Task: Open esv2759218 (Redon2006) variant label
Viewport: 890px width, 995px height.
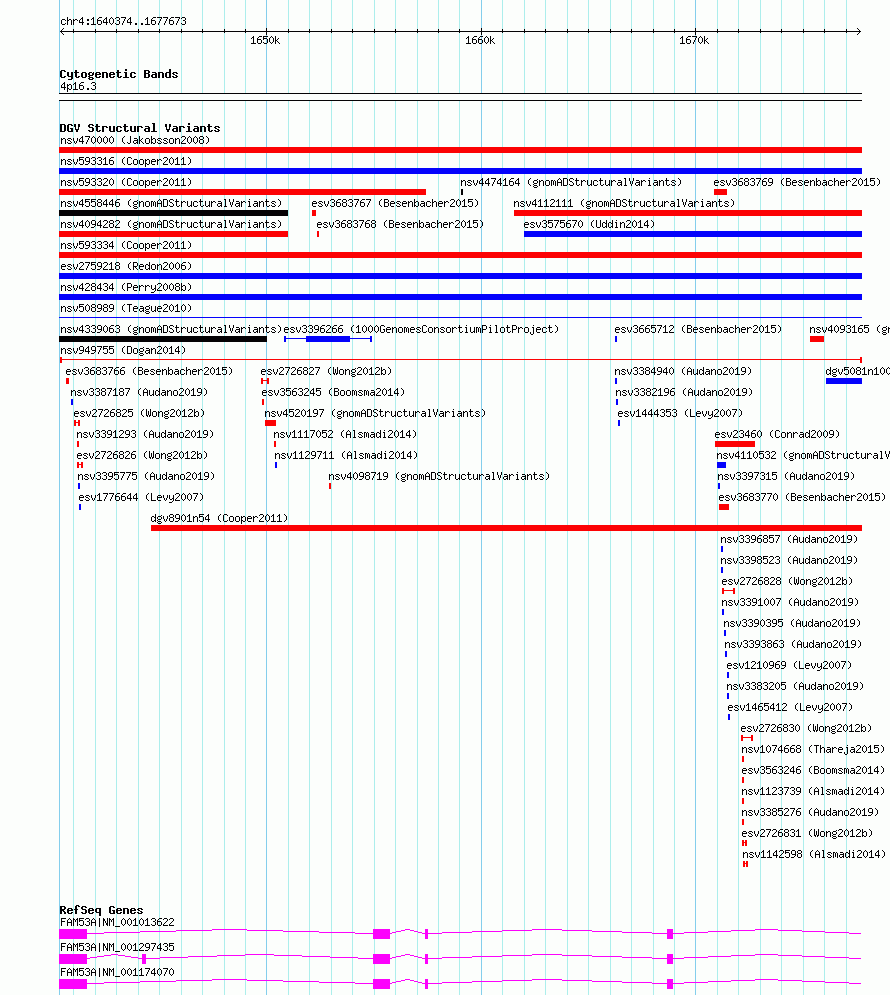Action: (x=126, y=266)
